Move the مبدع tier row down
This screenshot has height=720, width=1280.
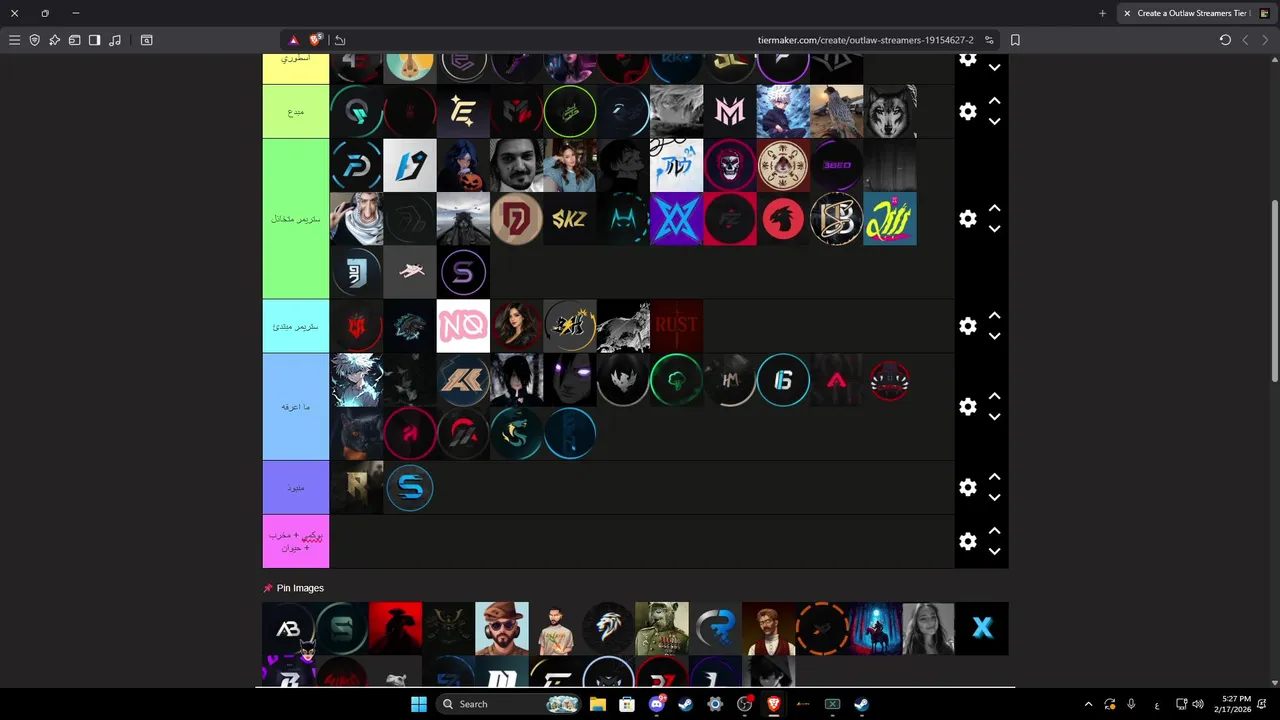point(995,121)
